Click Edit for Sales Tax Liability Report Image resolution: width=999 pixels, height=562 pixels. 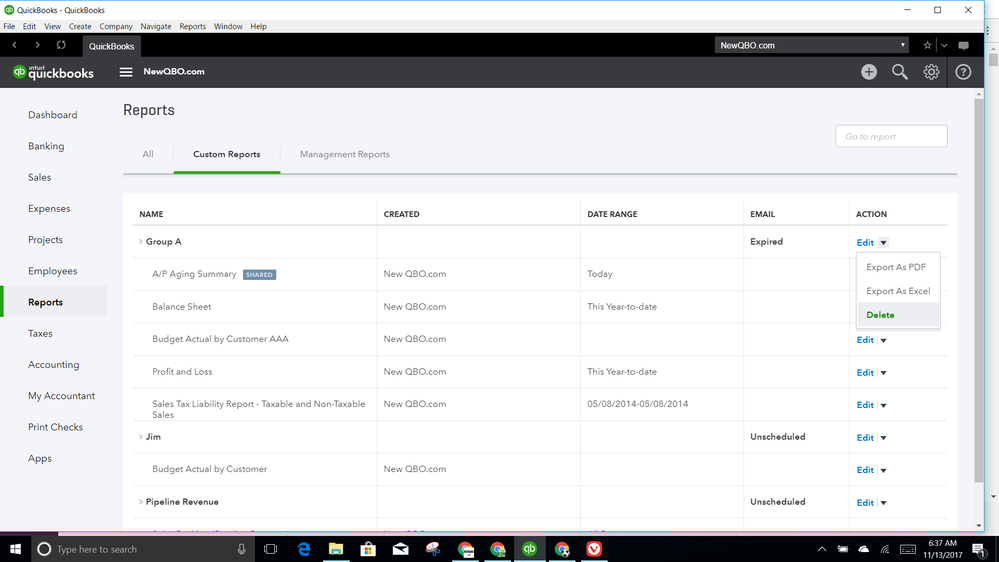(x=865, y=405)
